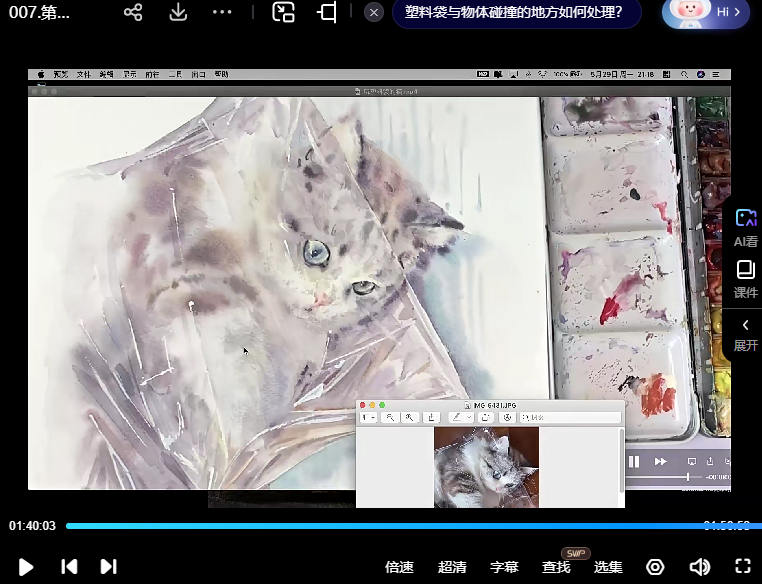Image resolution: width=762 pixels, height=584 pixels.
Task: Open the three-dot more options menu
Action: pos(222,12)
